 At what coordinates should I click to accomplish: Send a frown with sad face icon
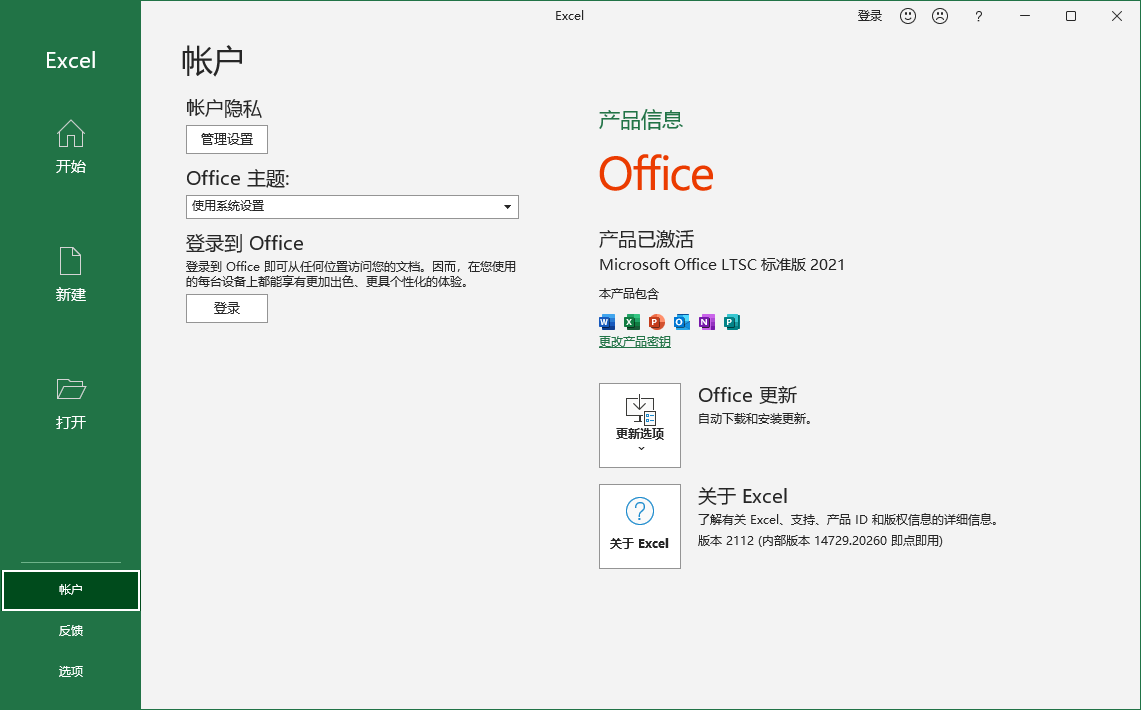pyautogui.click(x=940, y=16)
